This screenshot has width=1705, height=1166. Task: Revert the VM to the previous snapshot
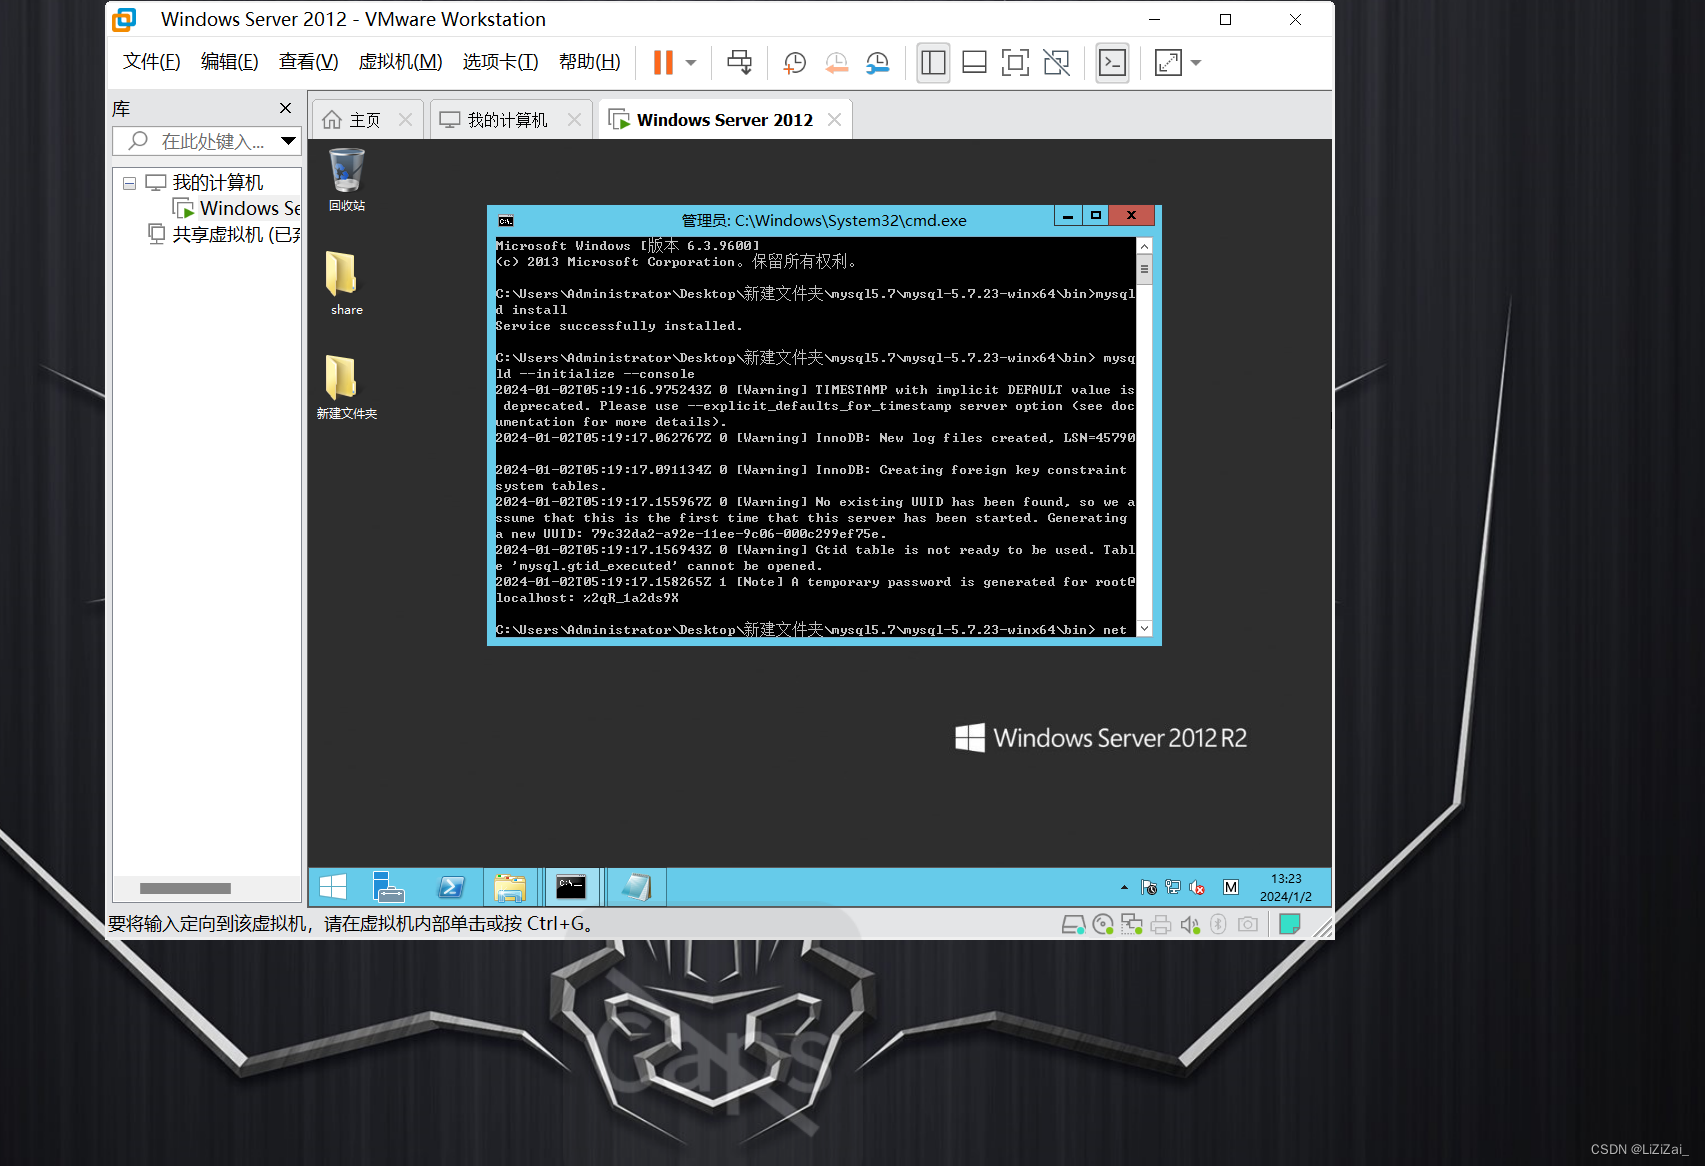tap(836, 62)
